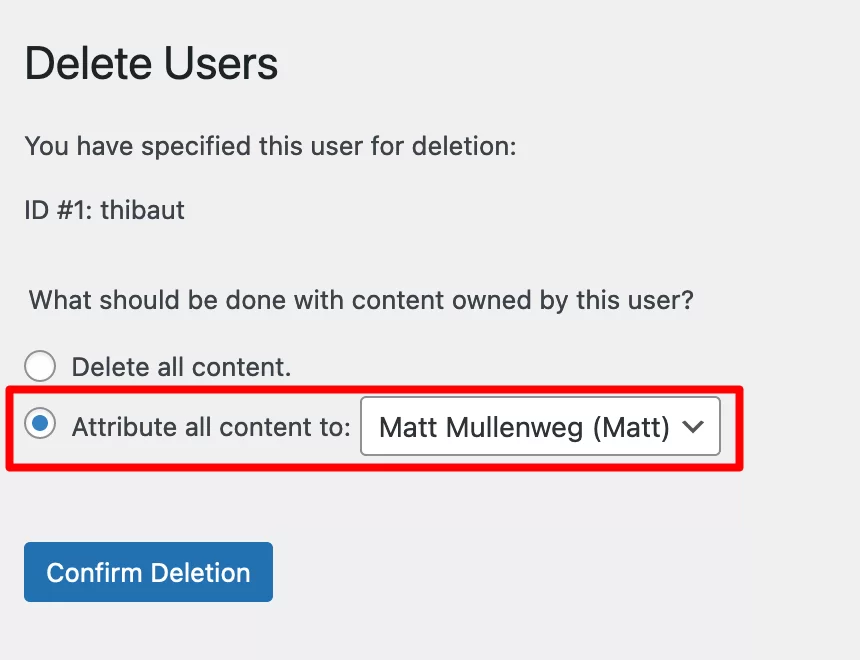Select the "Attribute all content to:" radio button

pos(40,424)
